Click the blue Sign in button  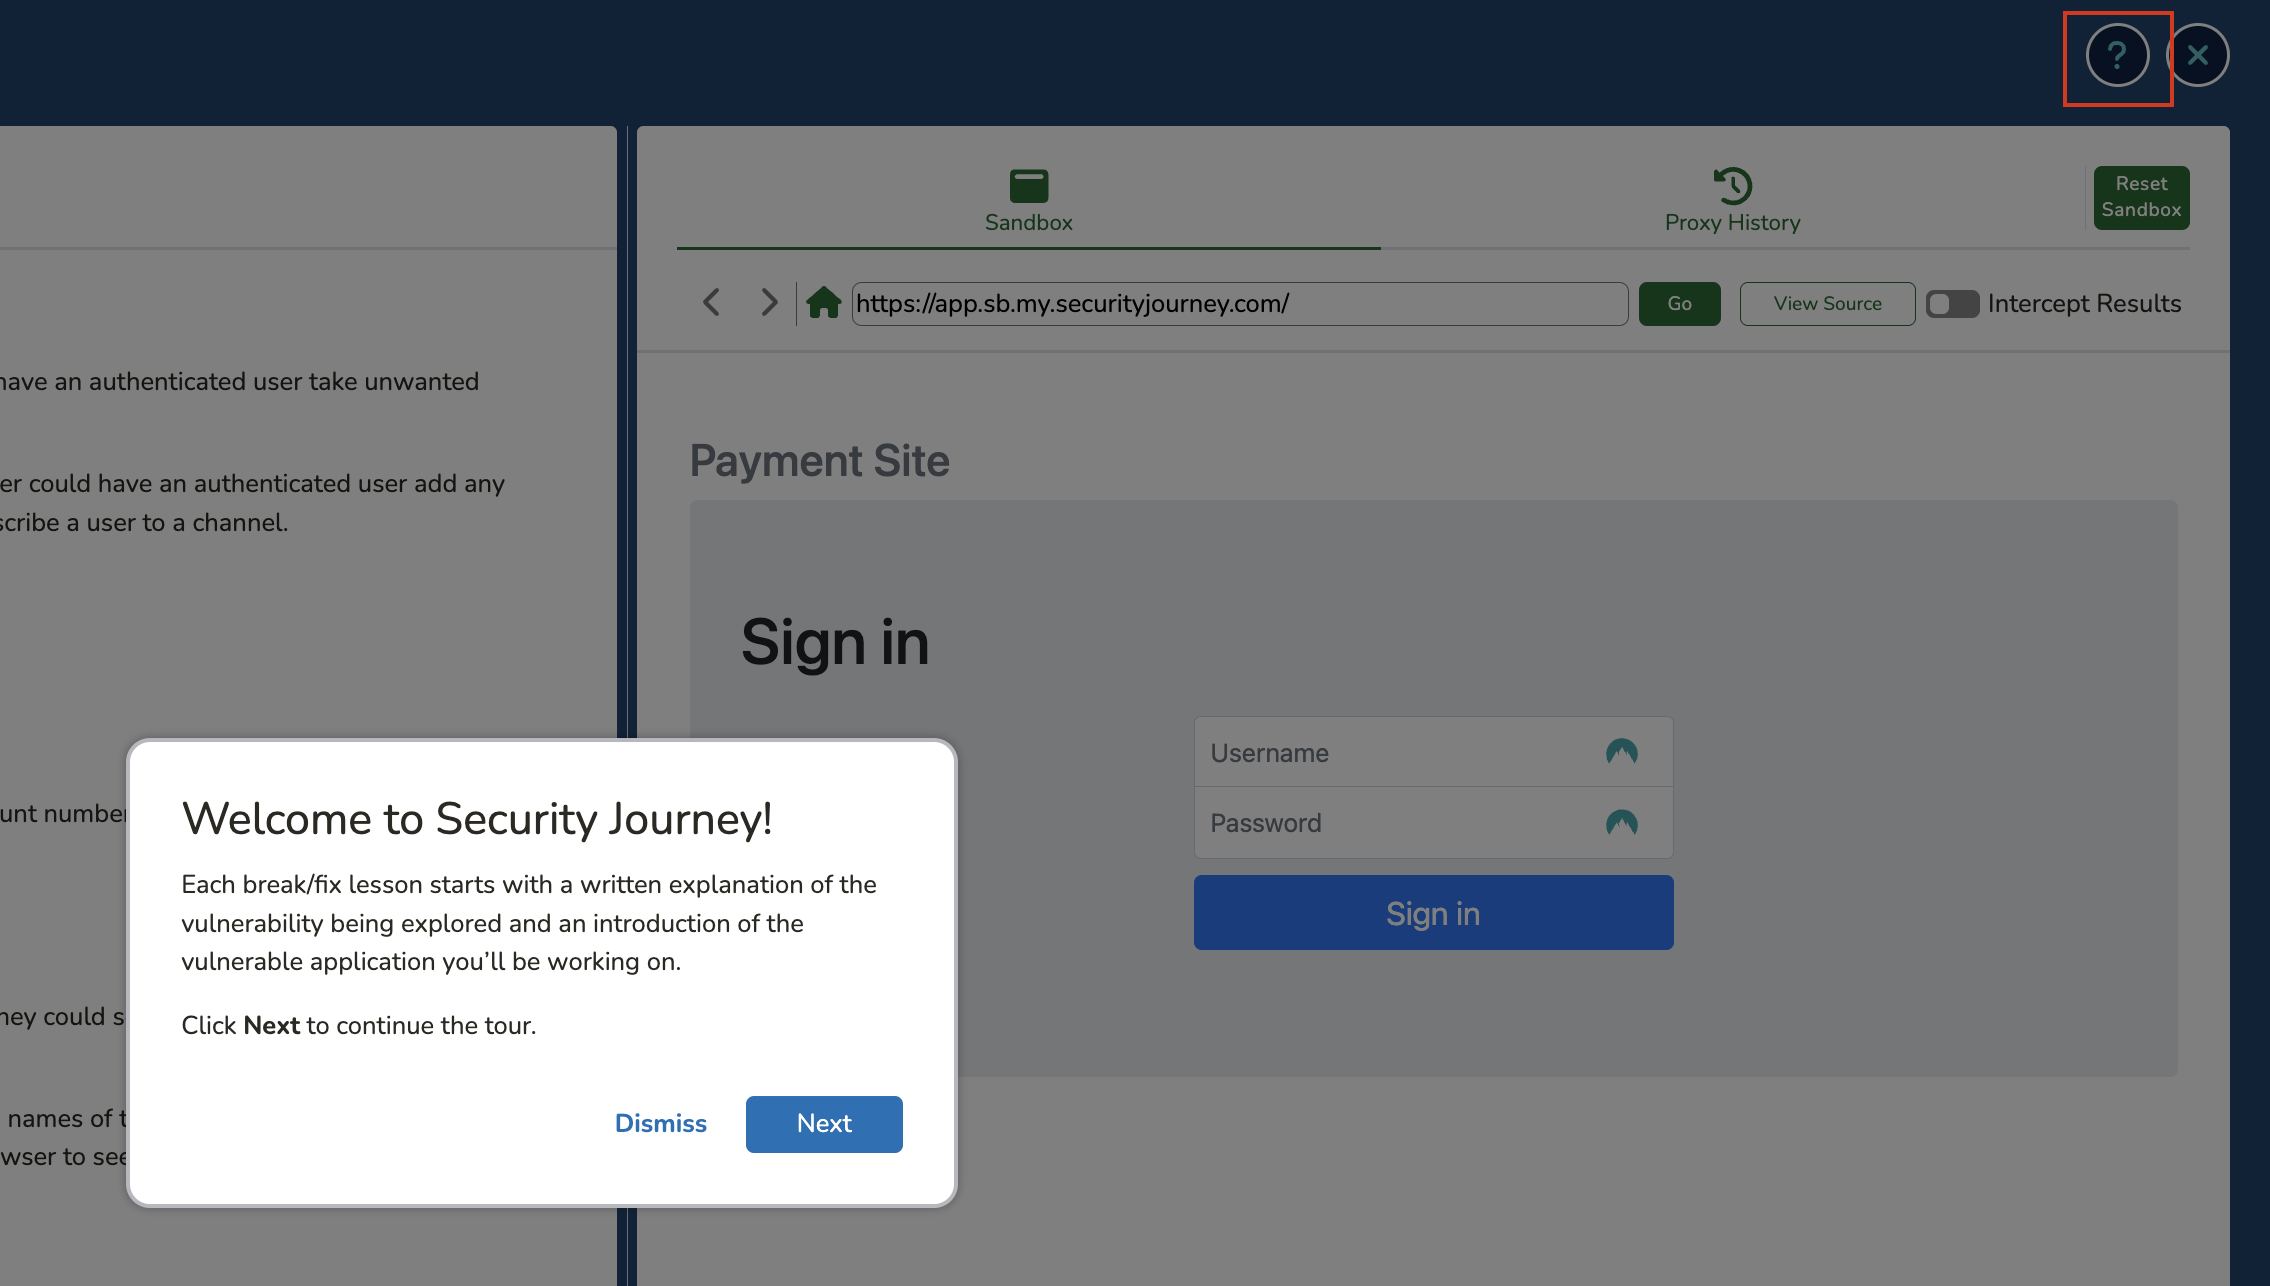(x=1433, y=913)
